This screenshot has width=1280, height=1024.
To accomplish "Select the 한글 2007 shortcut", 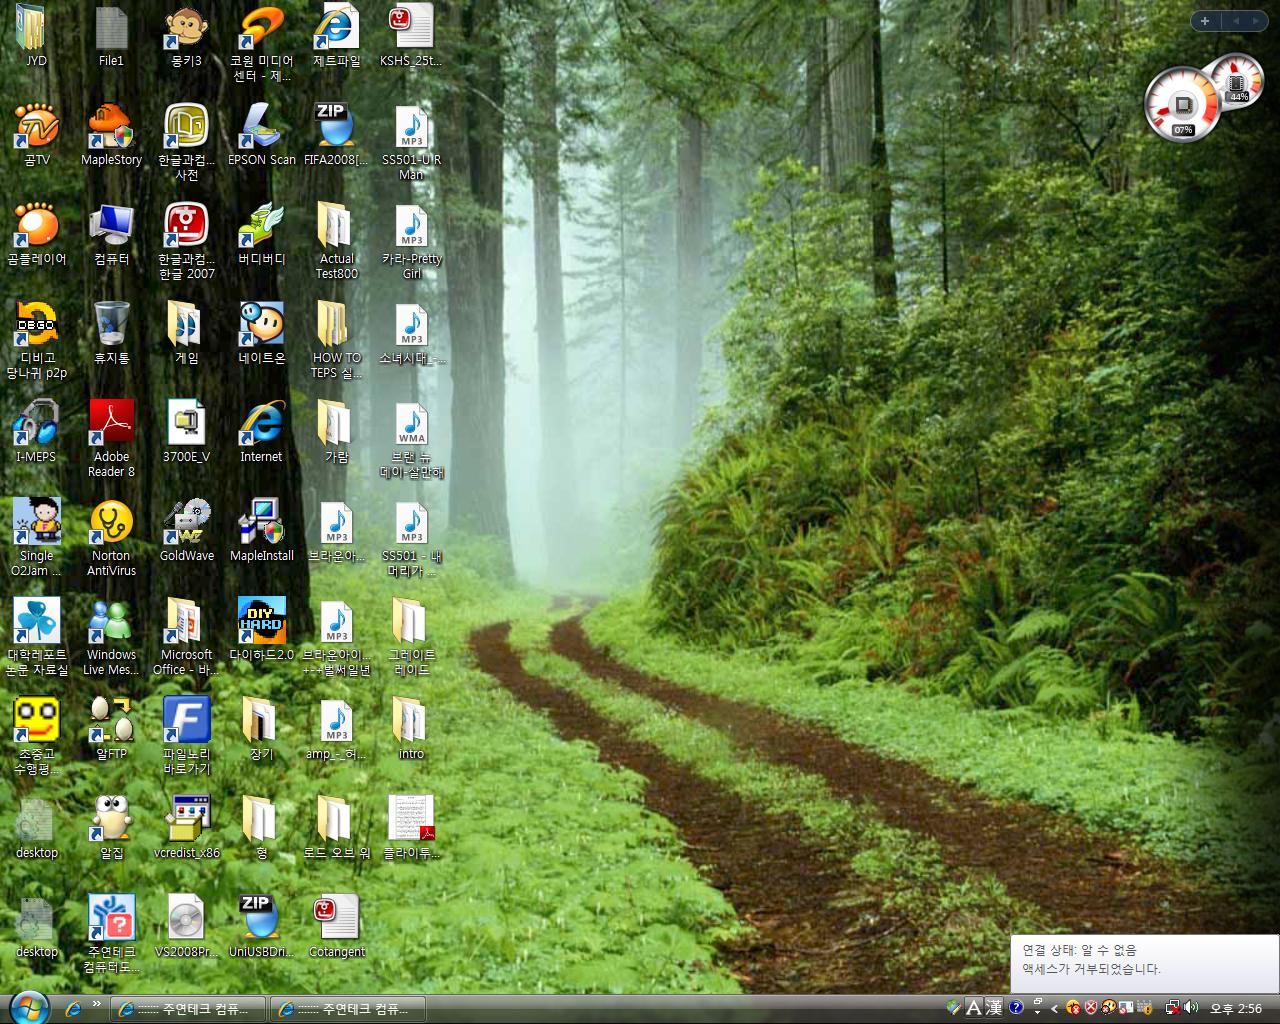I will [x=186, y=240].
